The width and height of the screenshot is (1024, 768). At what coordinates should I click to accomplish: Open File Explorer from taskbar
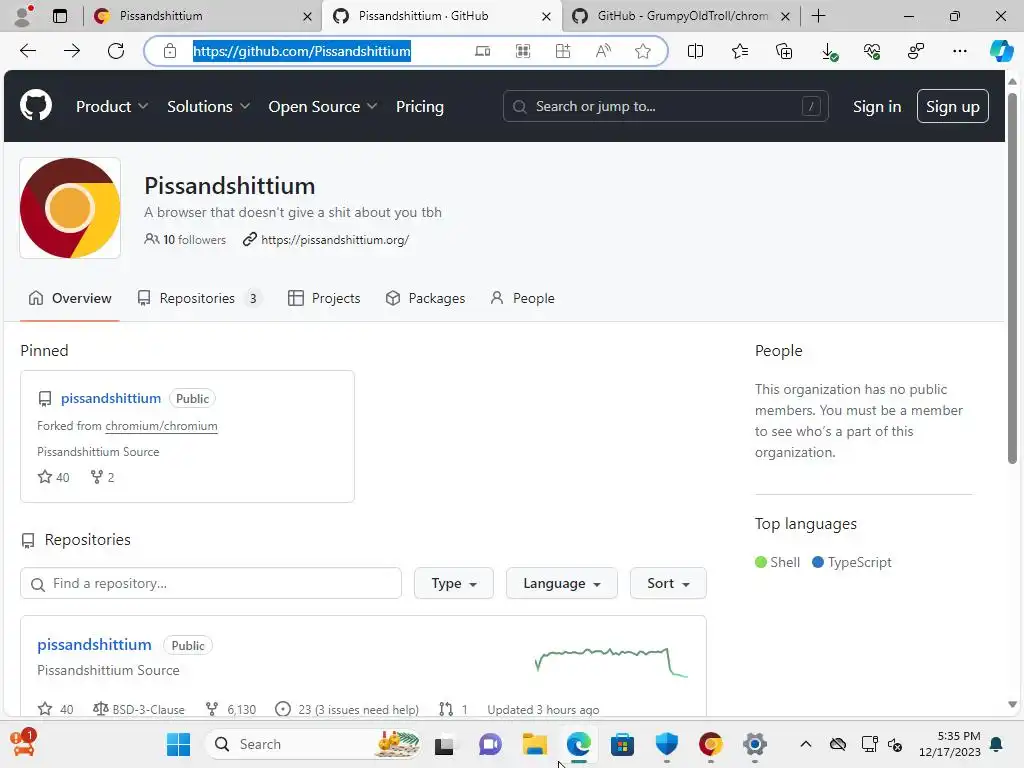point(535,744)
